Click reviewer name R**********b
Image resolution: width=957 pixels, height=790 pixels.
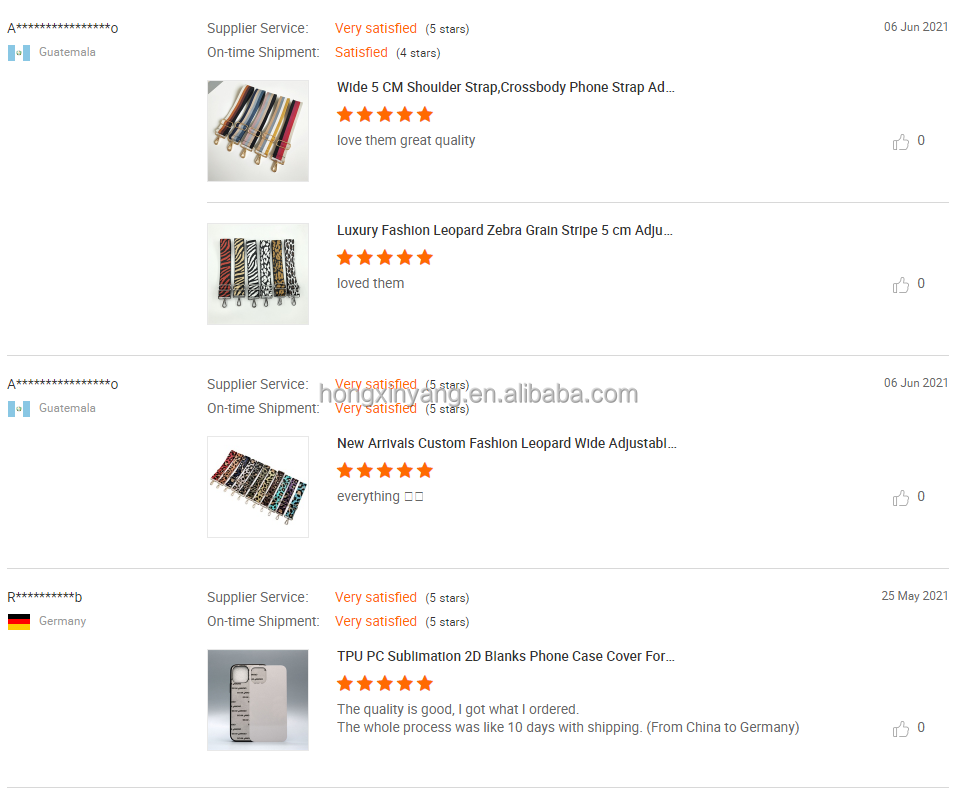[x=45, y=597]
